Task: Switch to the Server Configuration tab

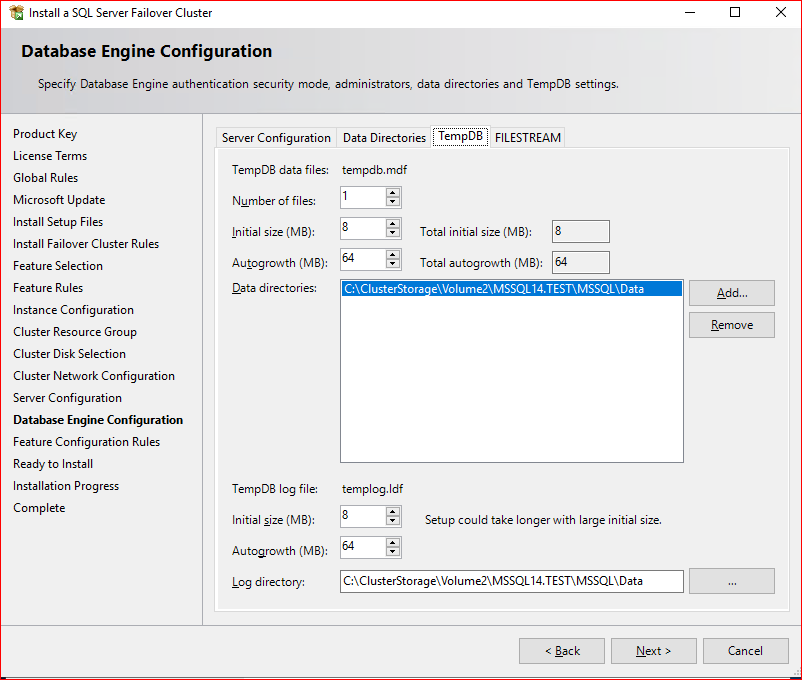Action: pyautogui.click(x=276, y=138)
